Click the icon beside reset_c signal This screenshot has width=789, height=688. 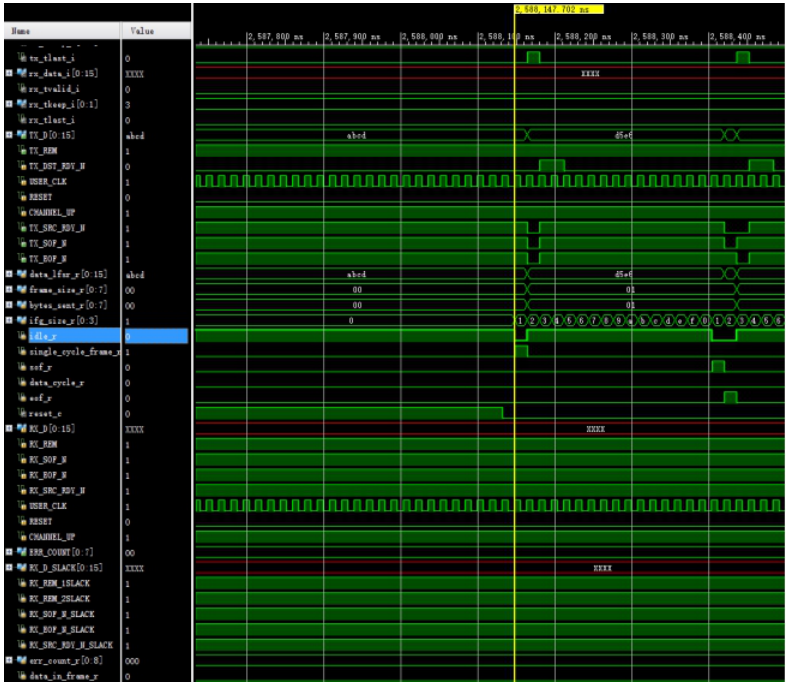[21, 413]
